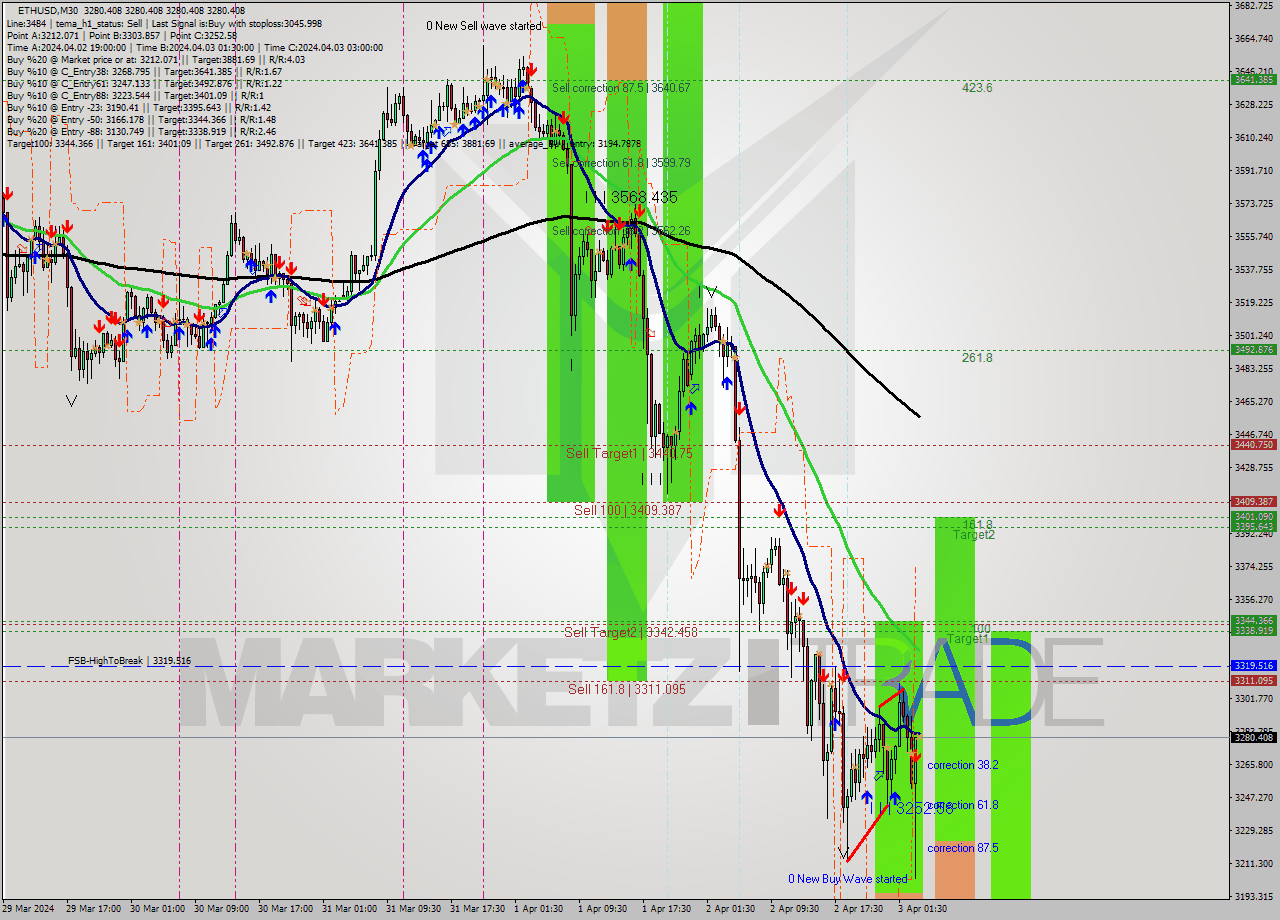Select the 'FSB-HighToBreak | 3319.516' line label
The image size is (1280, 920).
(x=129, y=661)
